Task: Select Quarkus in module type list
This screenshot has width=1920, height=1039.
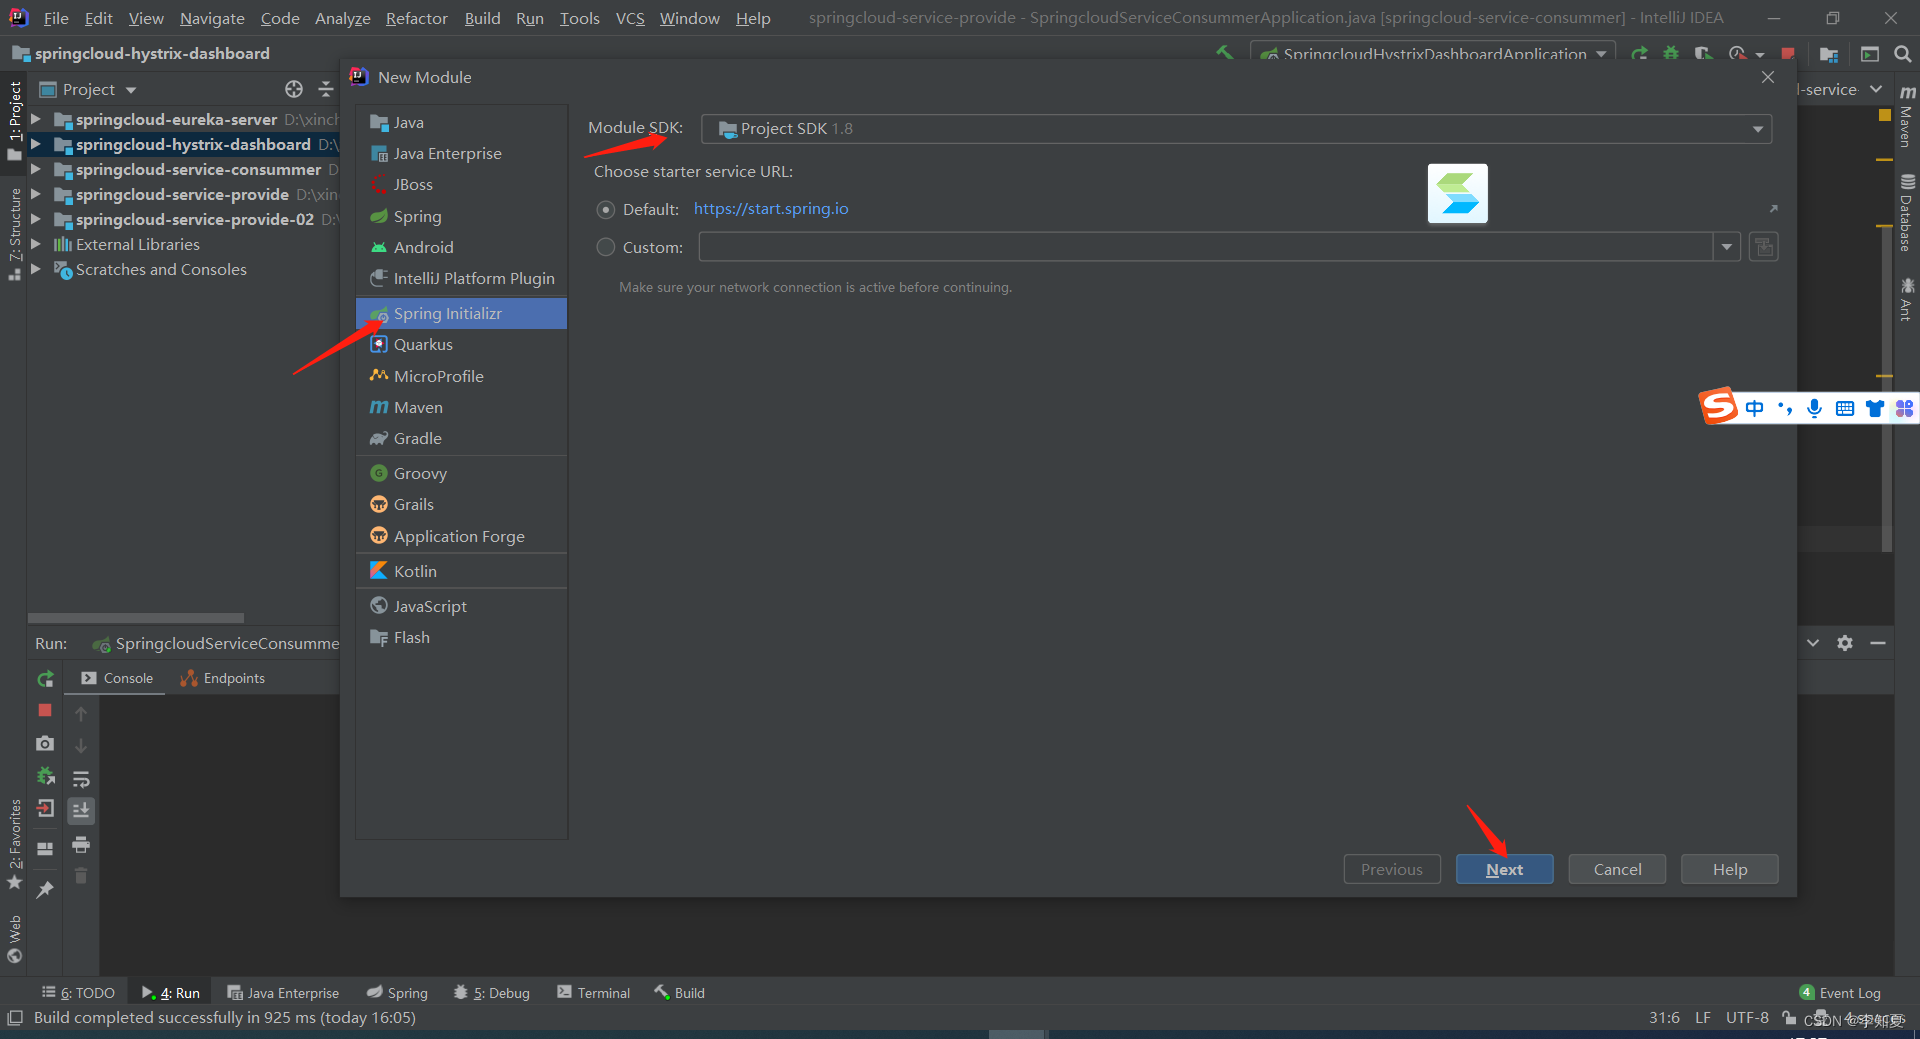Action: click(462, 344)
